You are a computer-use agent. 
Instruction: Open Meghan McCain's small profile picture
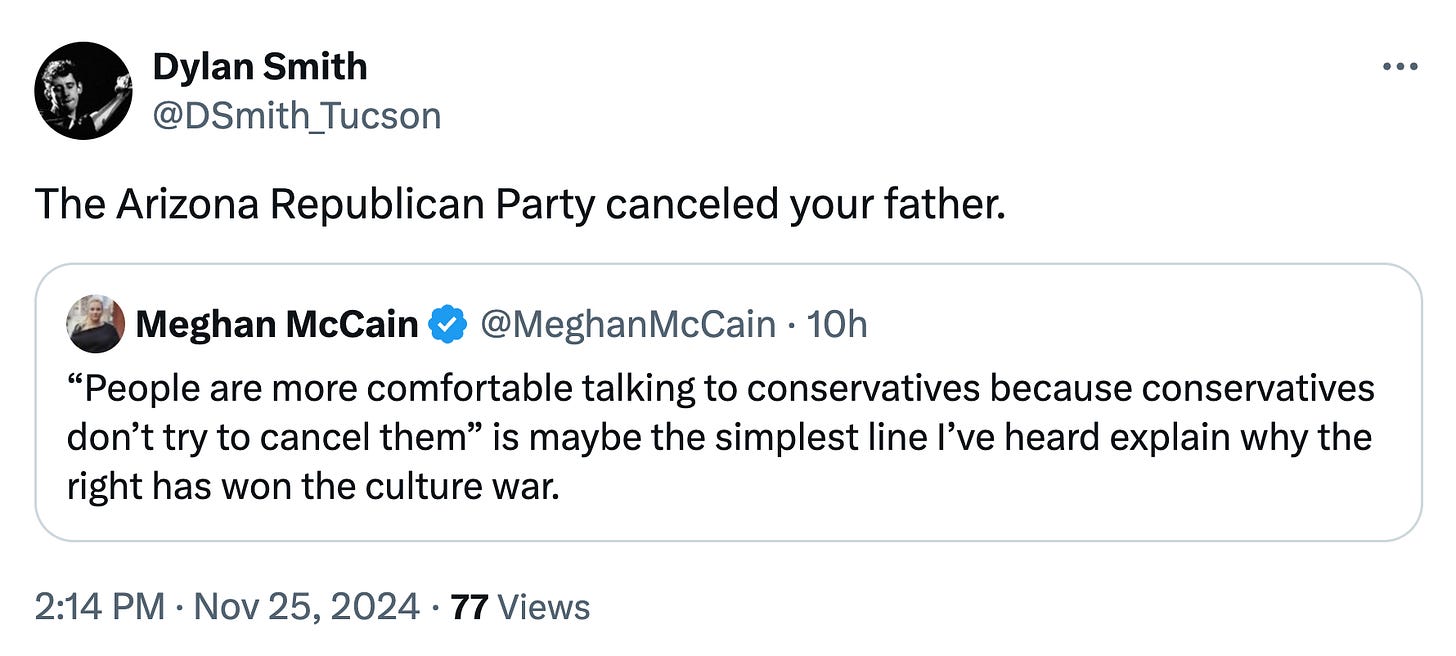tap(95, 324)
